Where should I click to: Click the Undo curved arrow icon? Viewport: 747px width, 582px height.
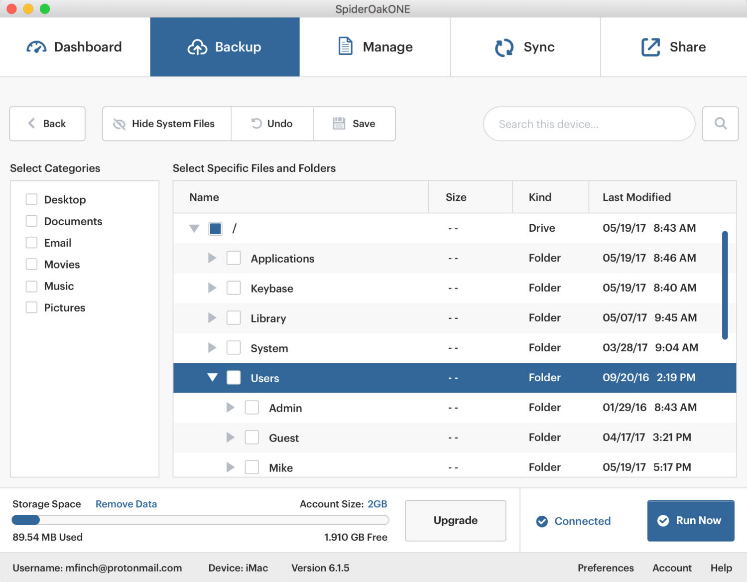point(256,123)
